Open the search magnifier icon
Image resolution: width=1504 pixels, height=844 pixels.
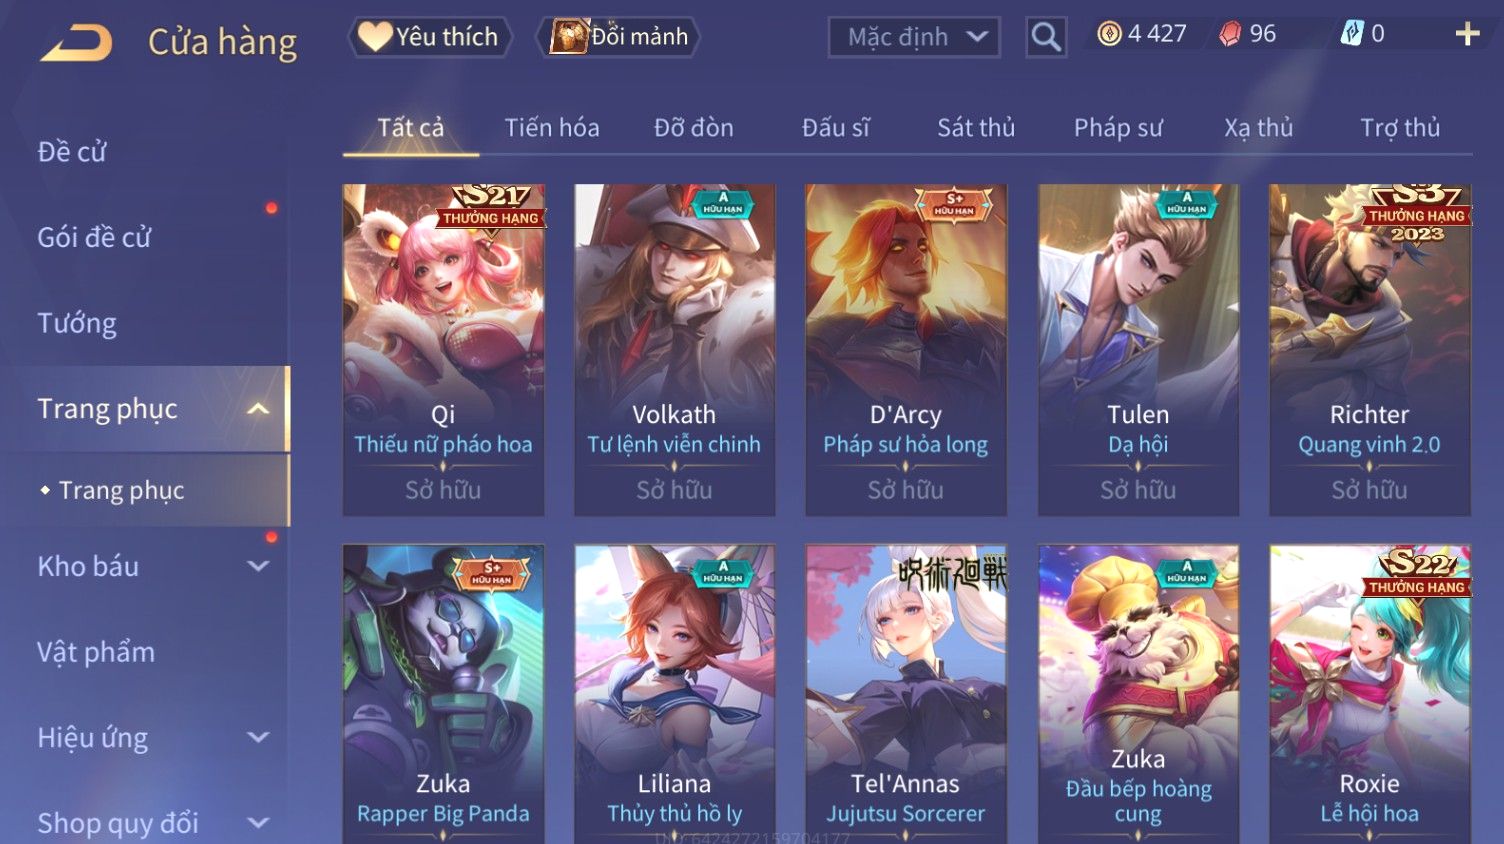1046,38
